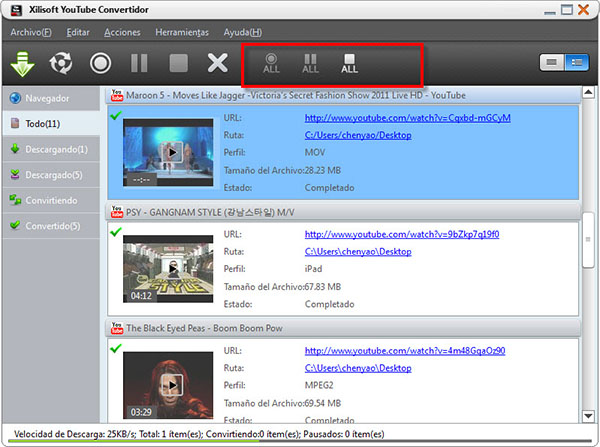Image resolution: width=600 pixels, height=447 pixels.
Task: Click the green checkmark on Maroon 5 item
Action: (116, 115)
